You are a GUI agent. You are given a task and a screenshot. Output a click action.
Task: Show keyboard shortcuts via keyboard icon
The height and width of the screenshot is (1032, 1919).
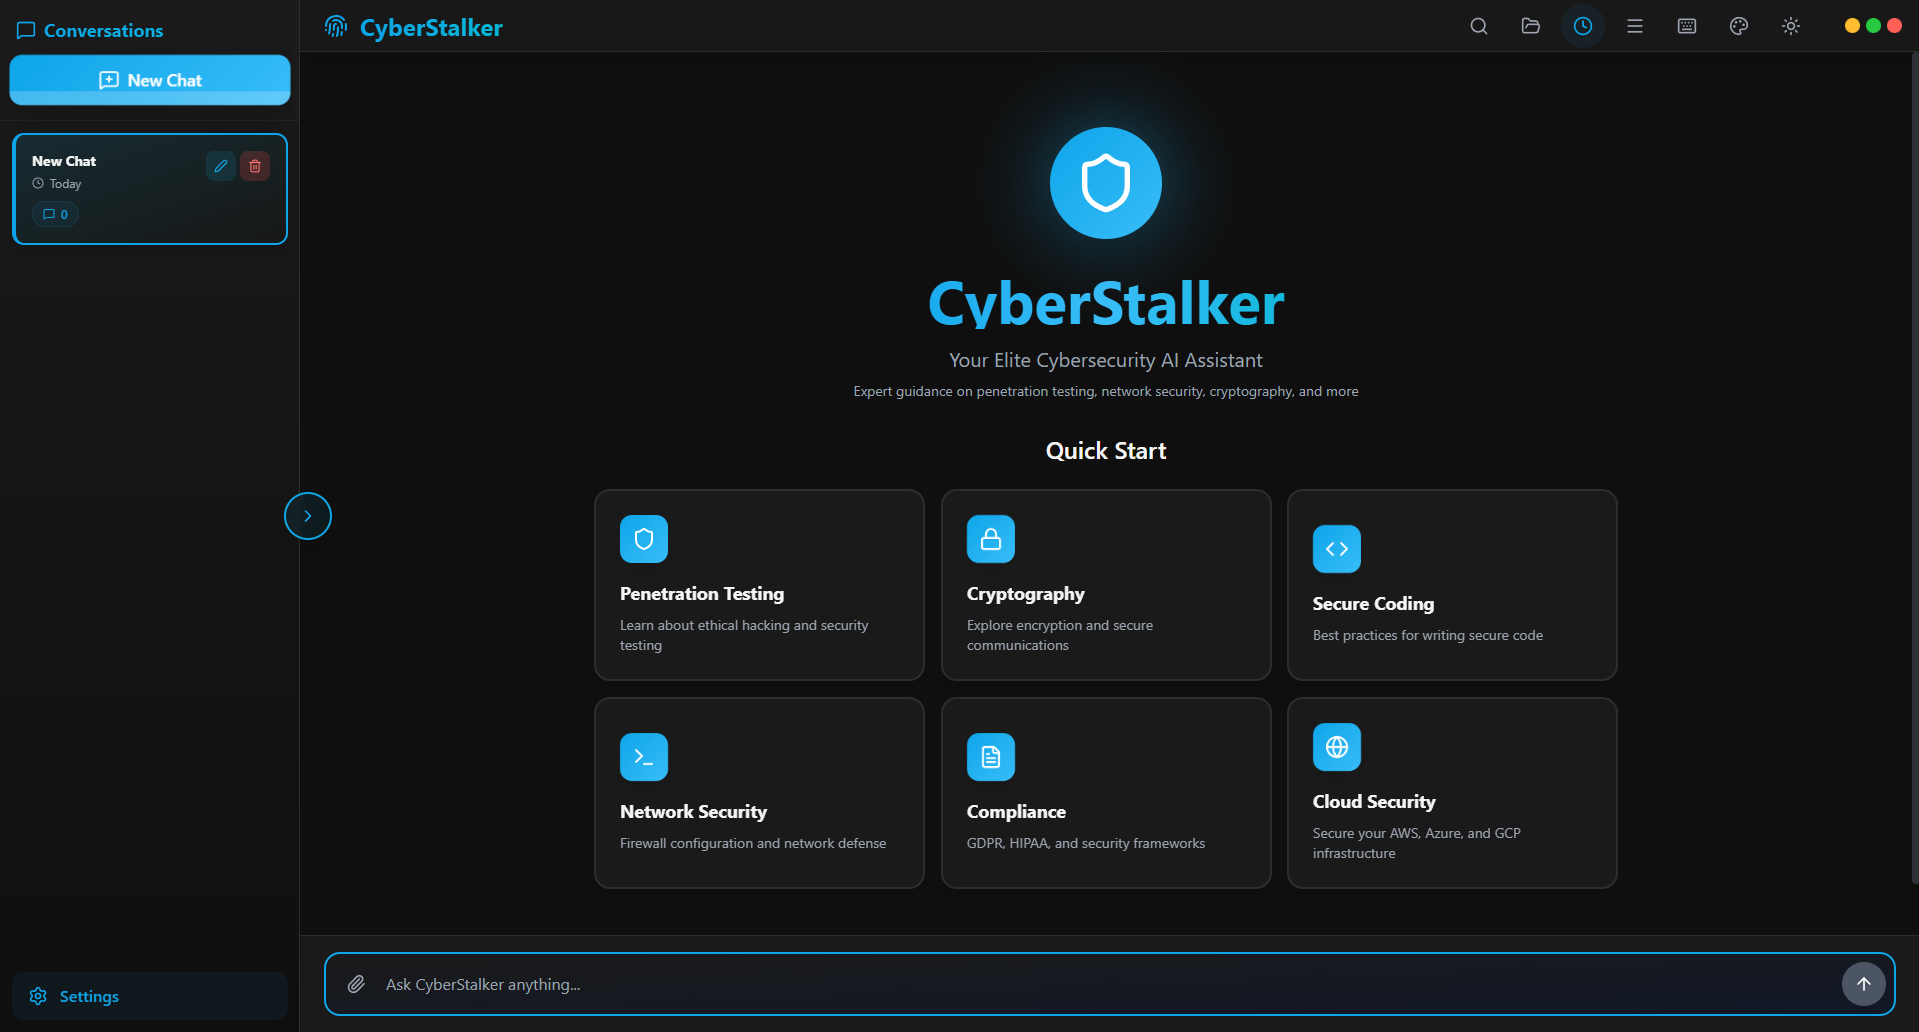[x=1686, y=26]
